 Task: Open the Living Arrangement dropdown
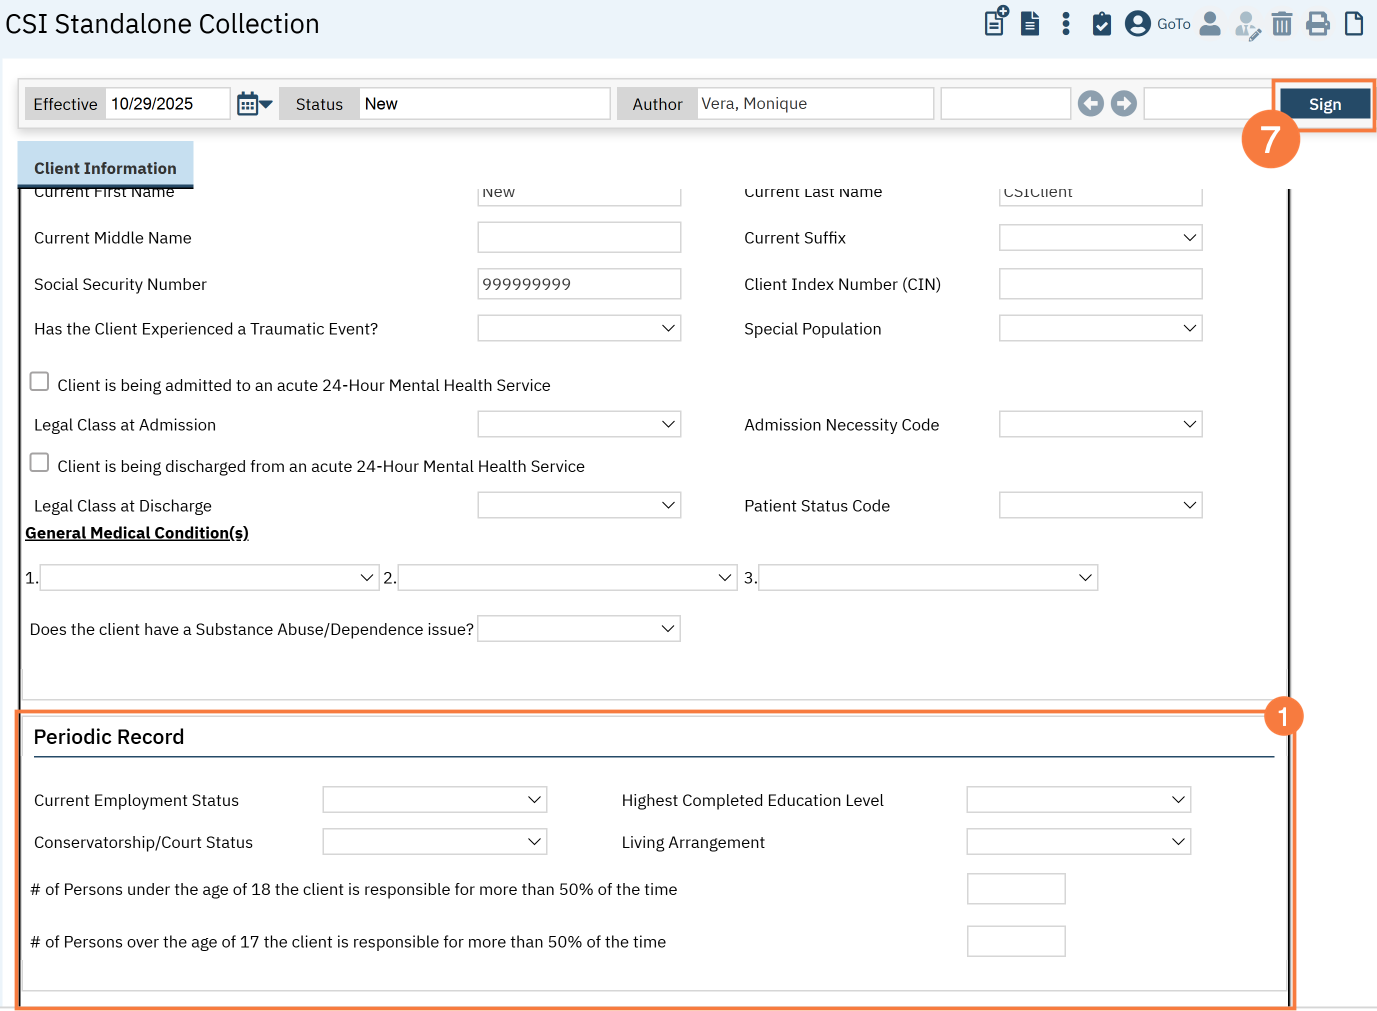[x=1078, y=842]
